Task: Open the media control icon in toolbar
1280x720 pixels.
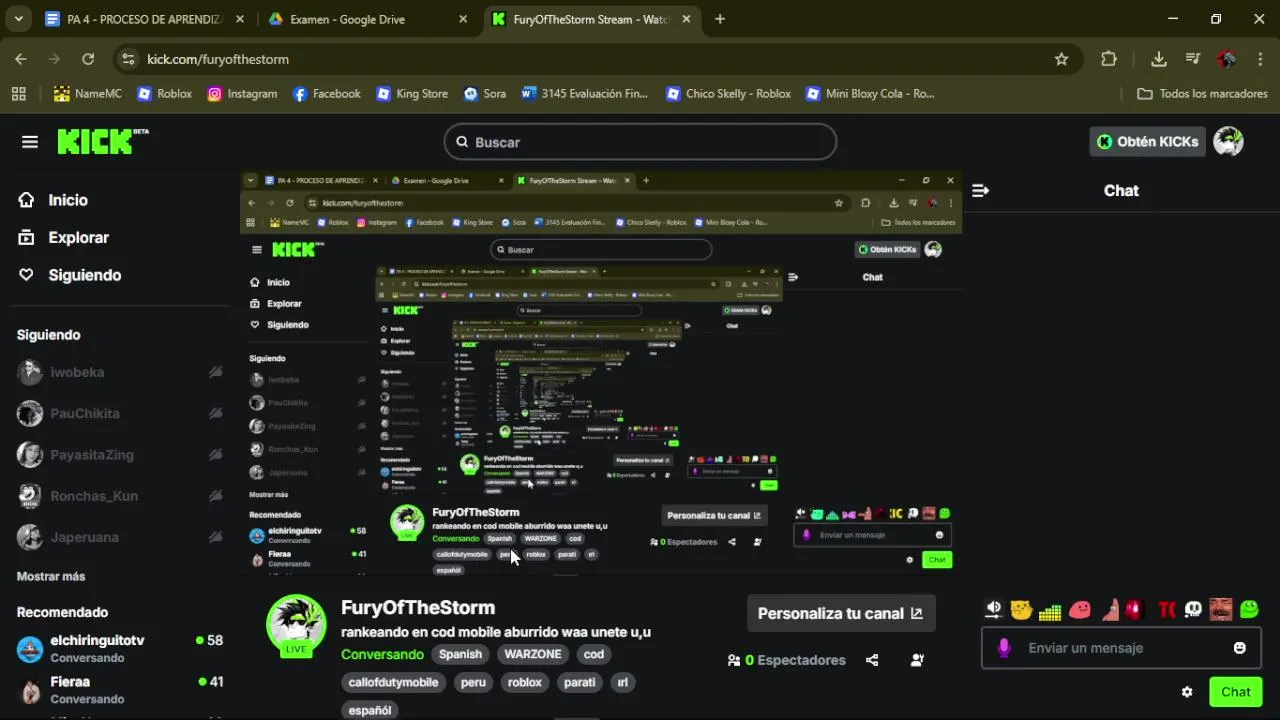Action: pos(1192,59)
